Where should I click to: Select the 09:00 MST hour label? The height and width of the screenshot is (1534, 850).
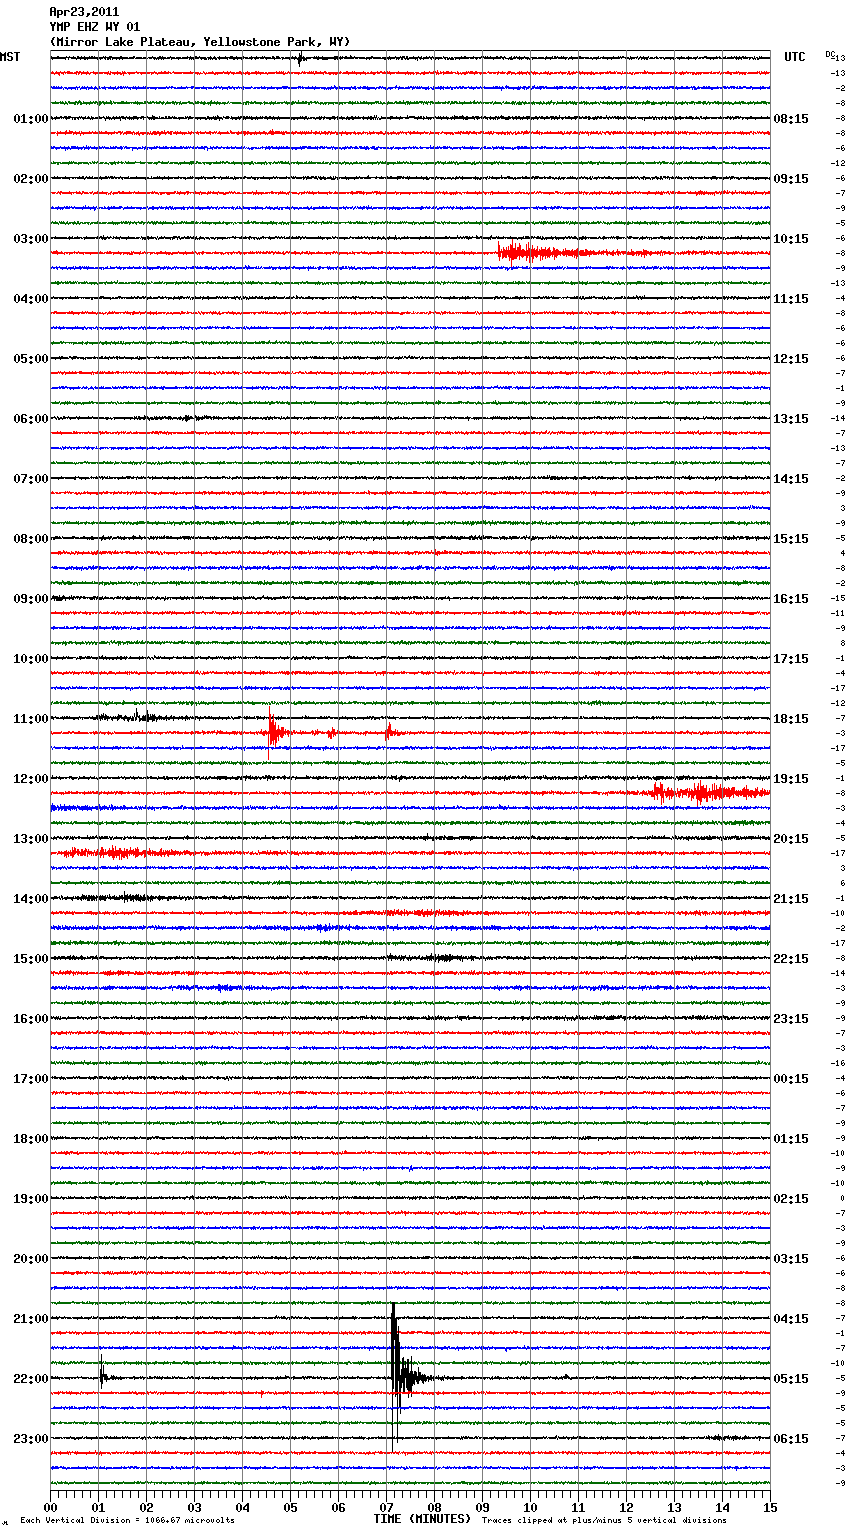[30, 599]
